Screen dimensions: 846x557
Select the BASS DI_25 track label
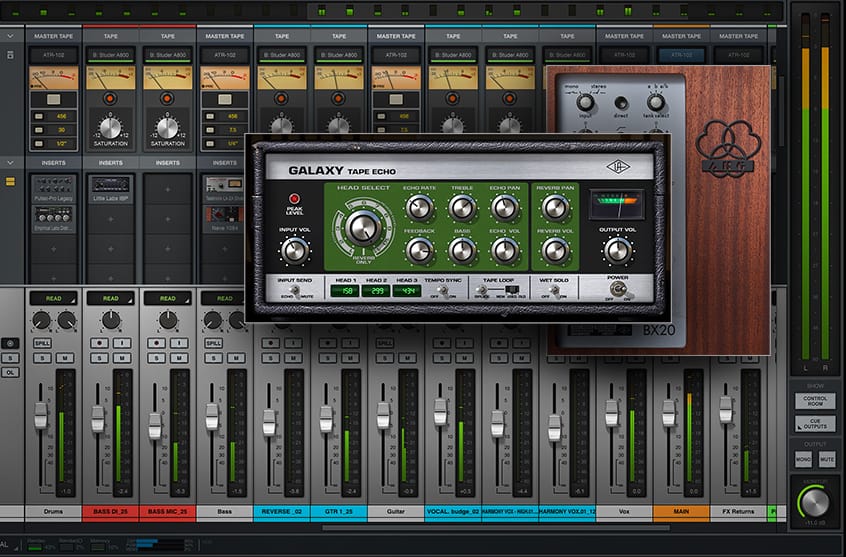click(111, 511)
